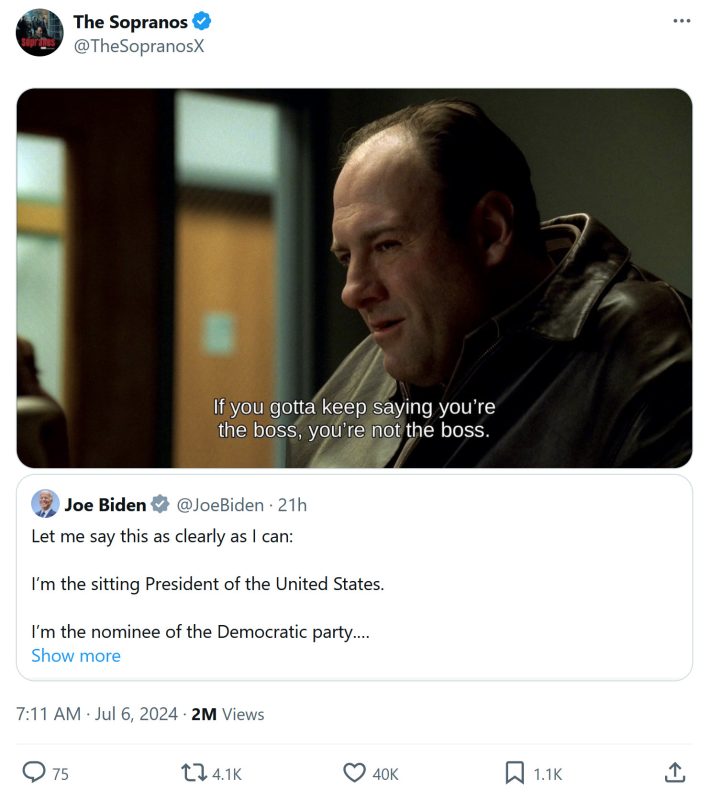Click the blue verified badge beside The Sopranos
710x800 pixels.
pyautogui.click(x=201, y=22)
